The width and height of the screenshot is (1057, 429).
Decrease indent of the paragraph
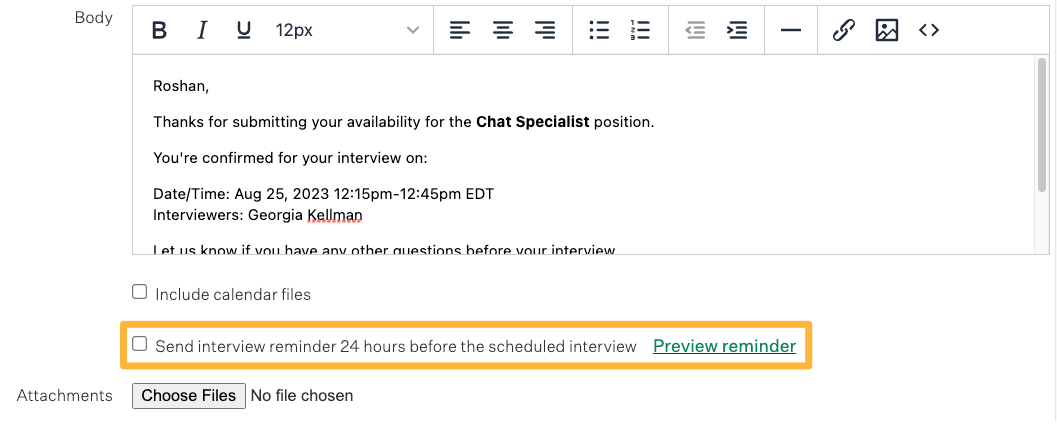(695, 30)
